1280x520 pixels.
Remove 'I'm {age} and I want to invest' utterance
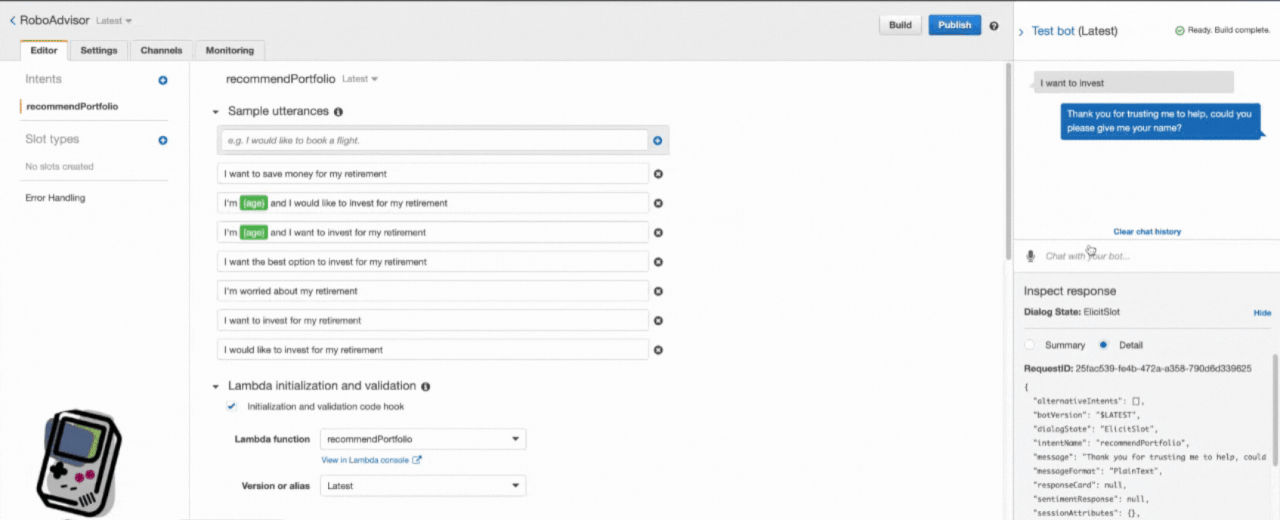(x=658, y=233)
